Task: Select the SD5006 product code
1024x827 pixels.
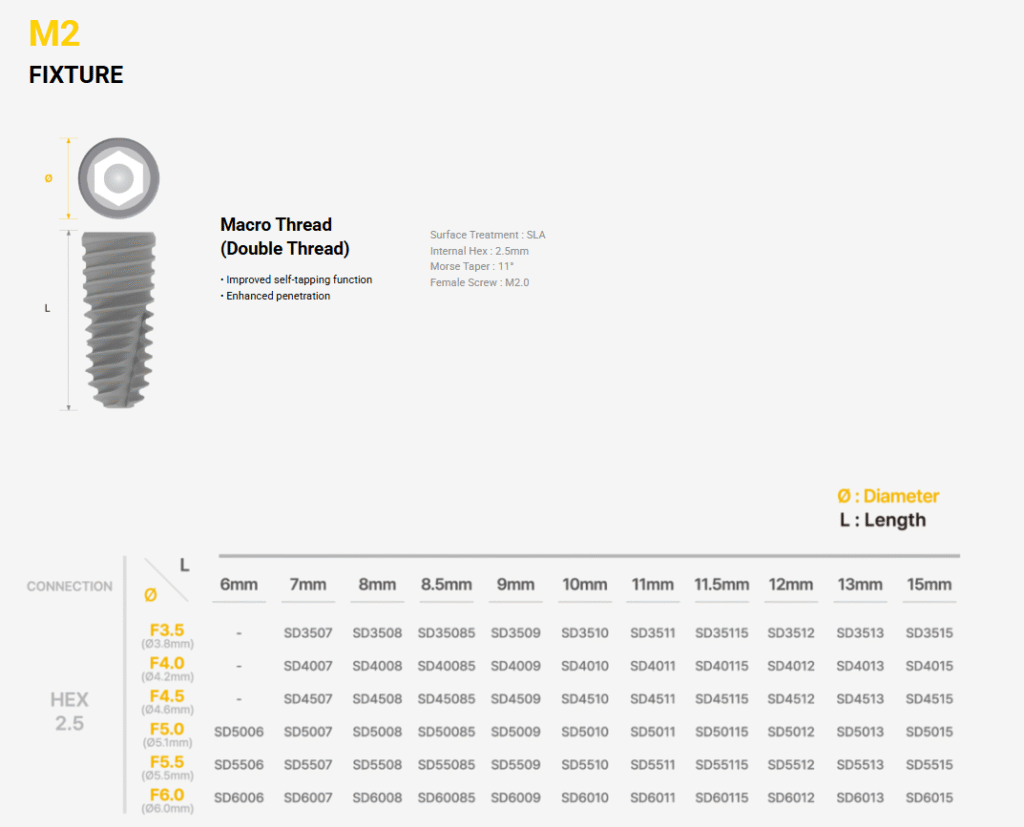Action: click(239, 732)
